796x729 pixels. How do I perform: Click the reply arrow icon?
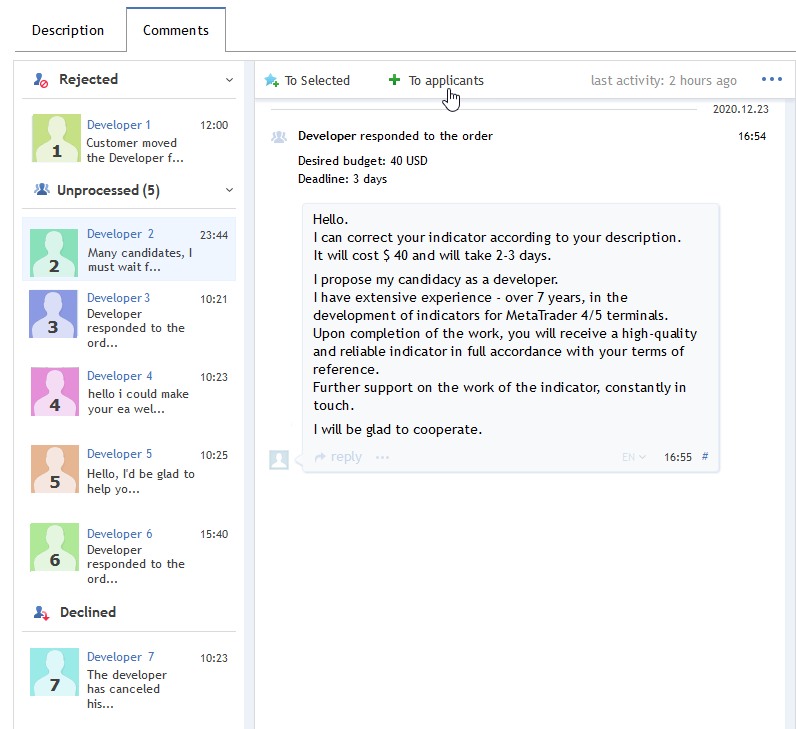click(x=320, y=457)
